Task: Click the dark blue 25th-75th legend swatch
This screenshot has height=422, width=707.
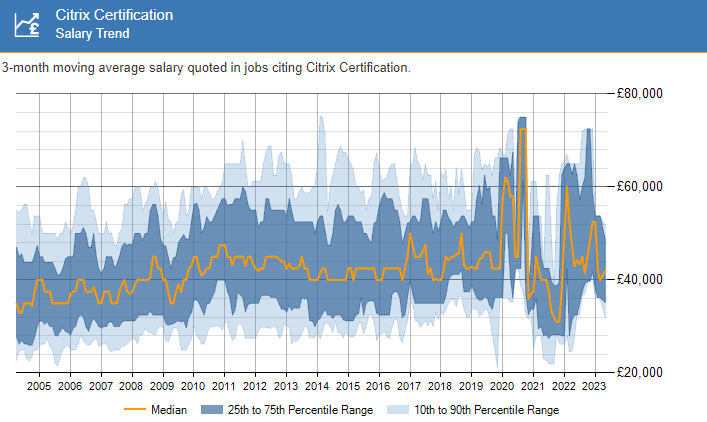Action: tap(210, 409)
